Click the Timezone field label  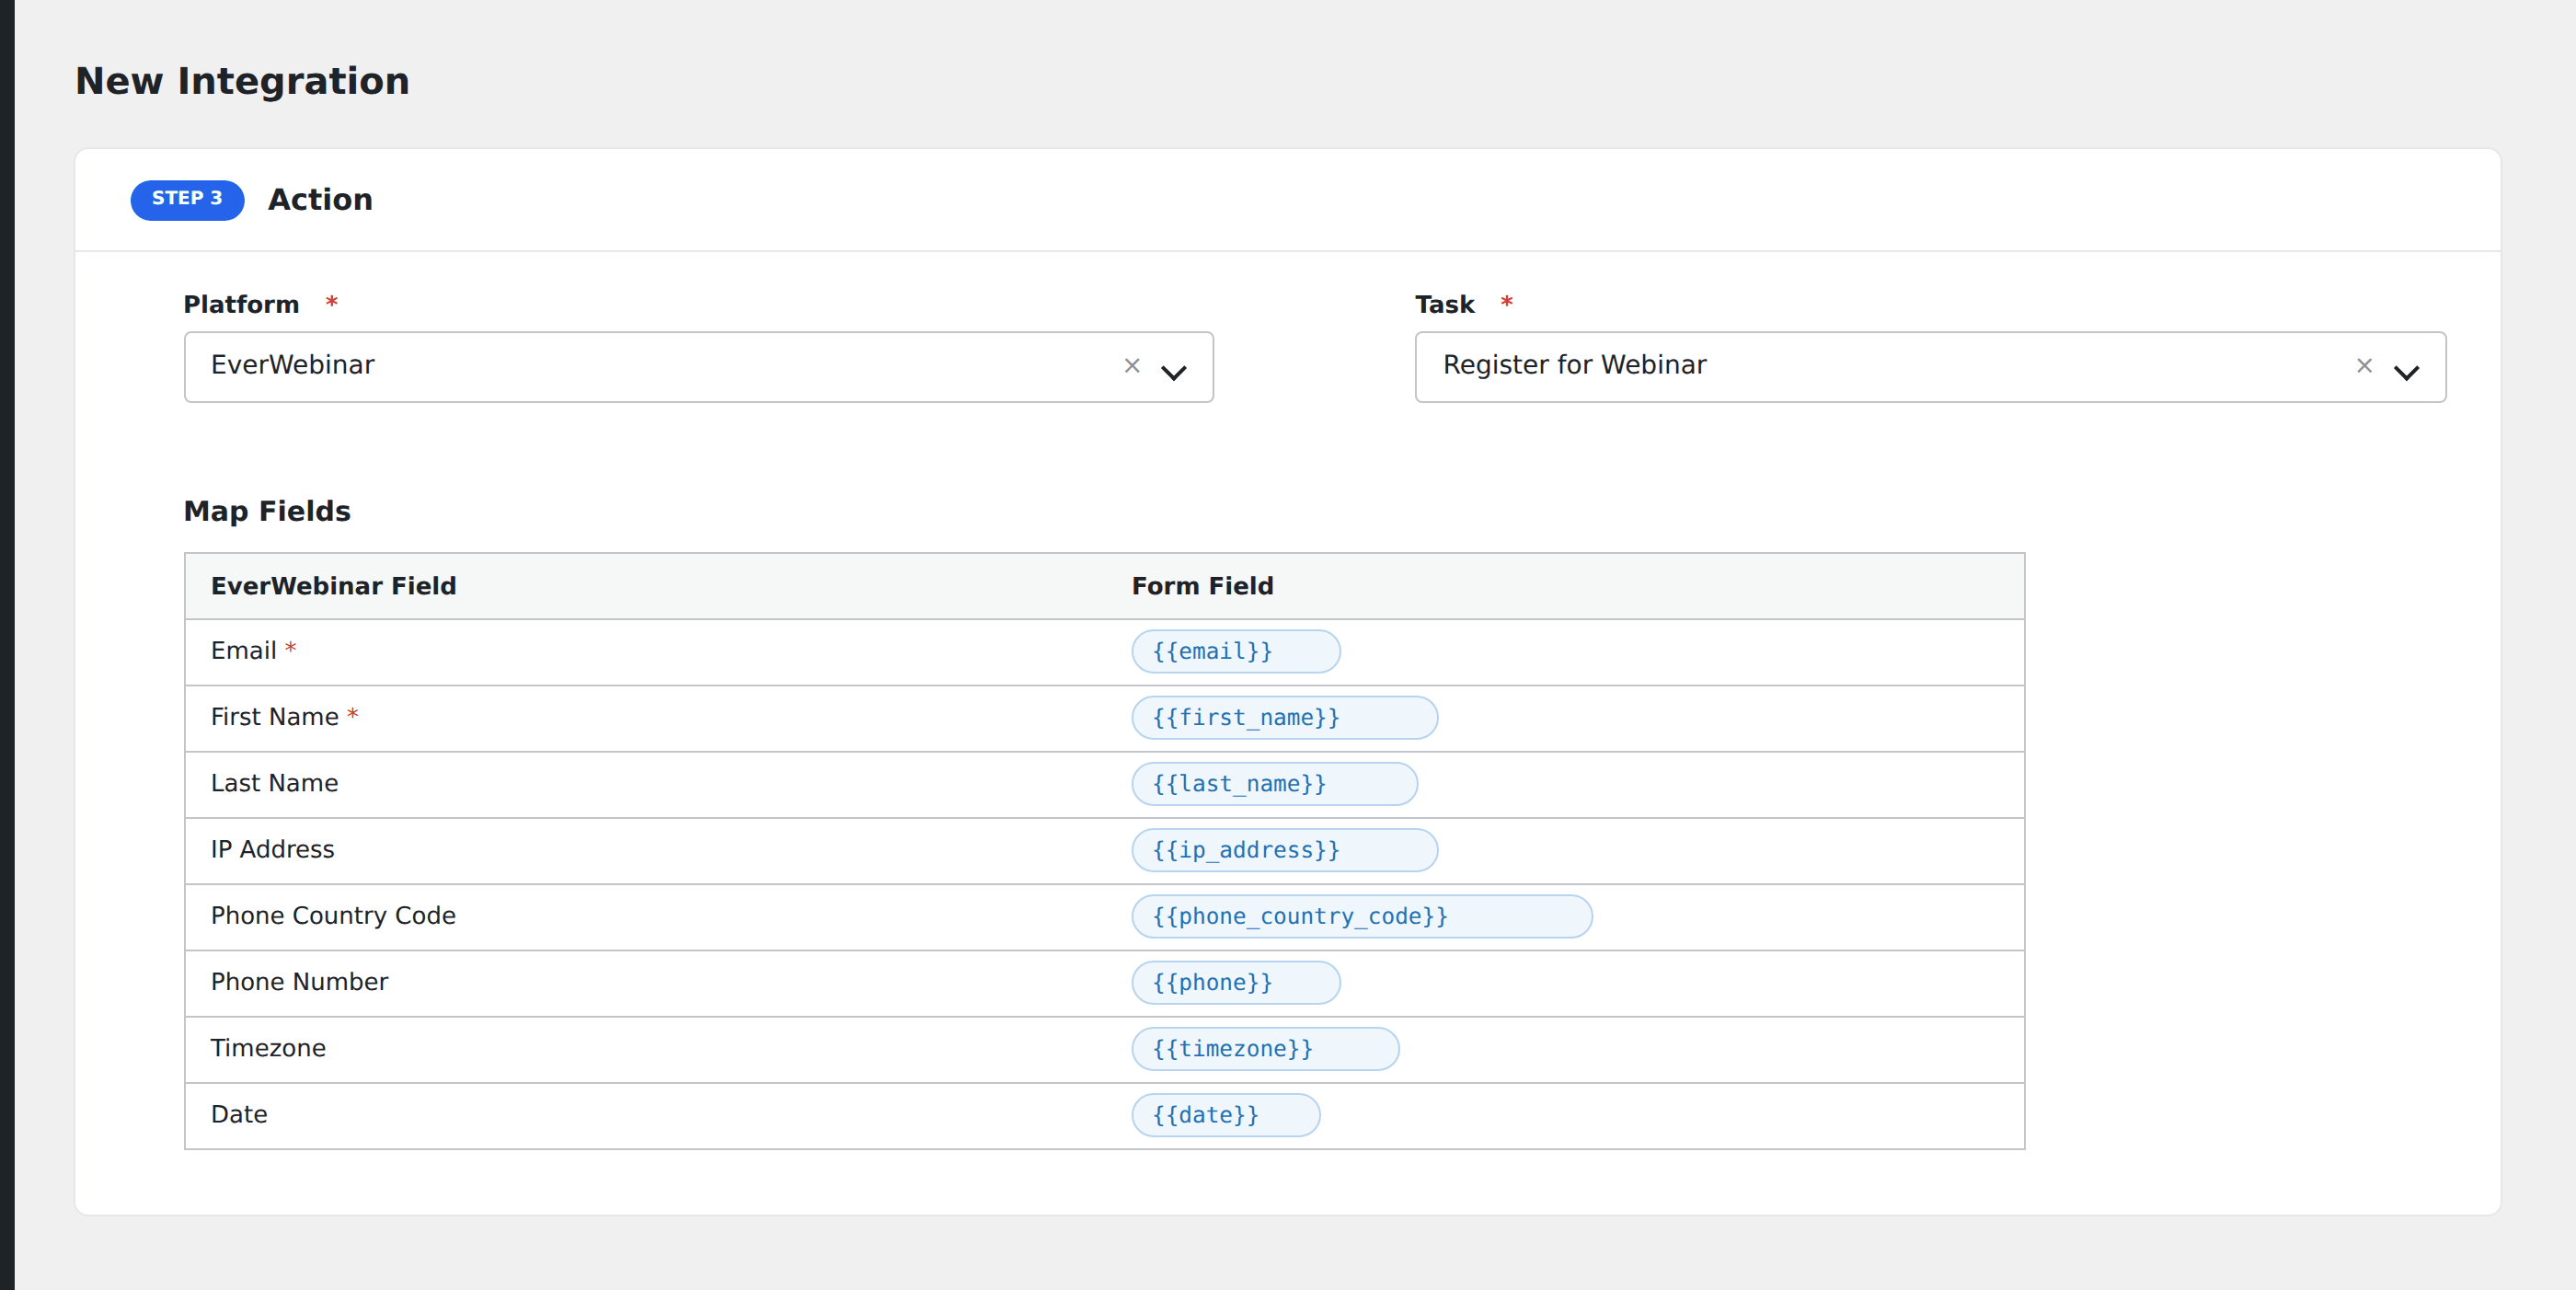click(268, 1048)
